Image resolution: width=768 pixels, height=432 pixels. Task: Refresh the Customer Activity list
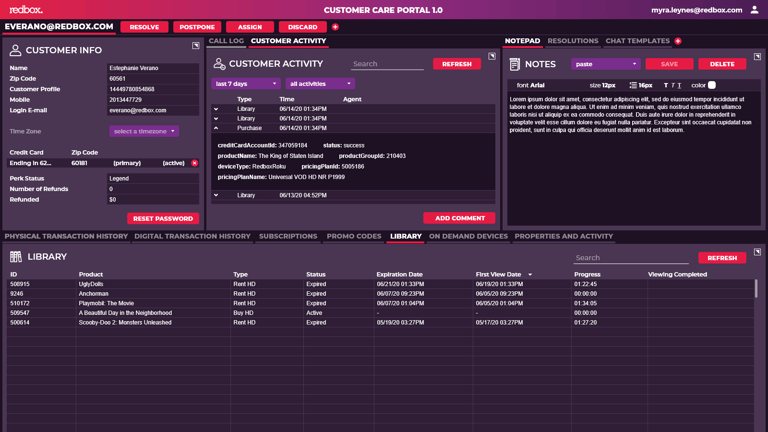click(457, 64)
